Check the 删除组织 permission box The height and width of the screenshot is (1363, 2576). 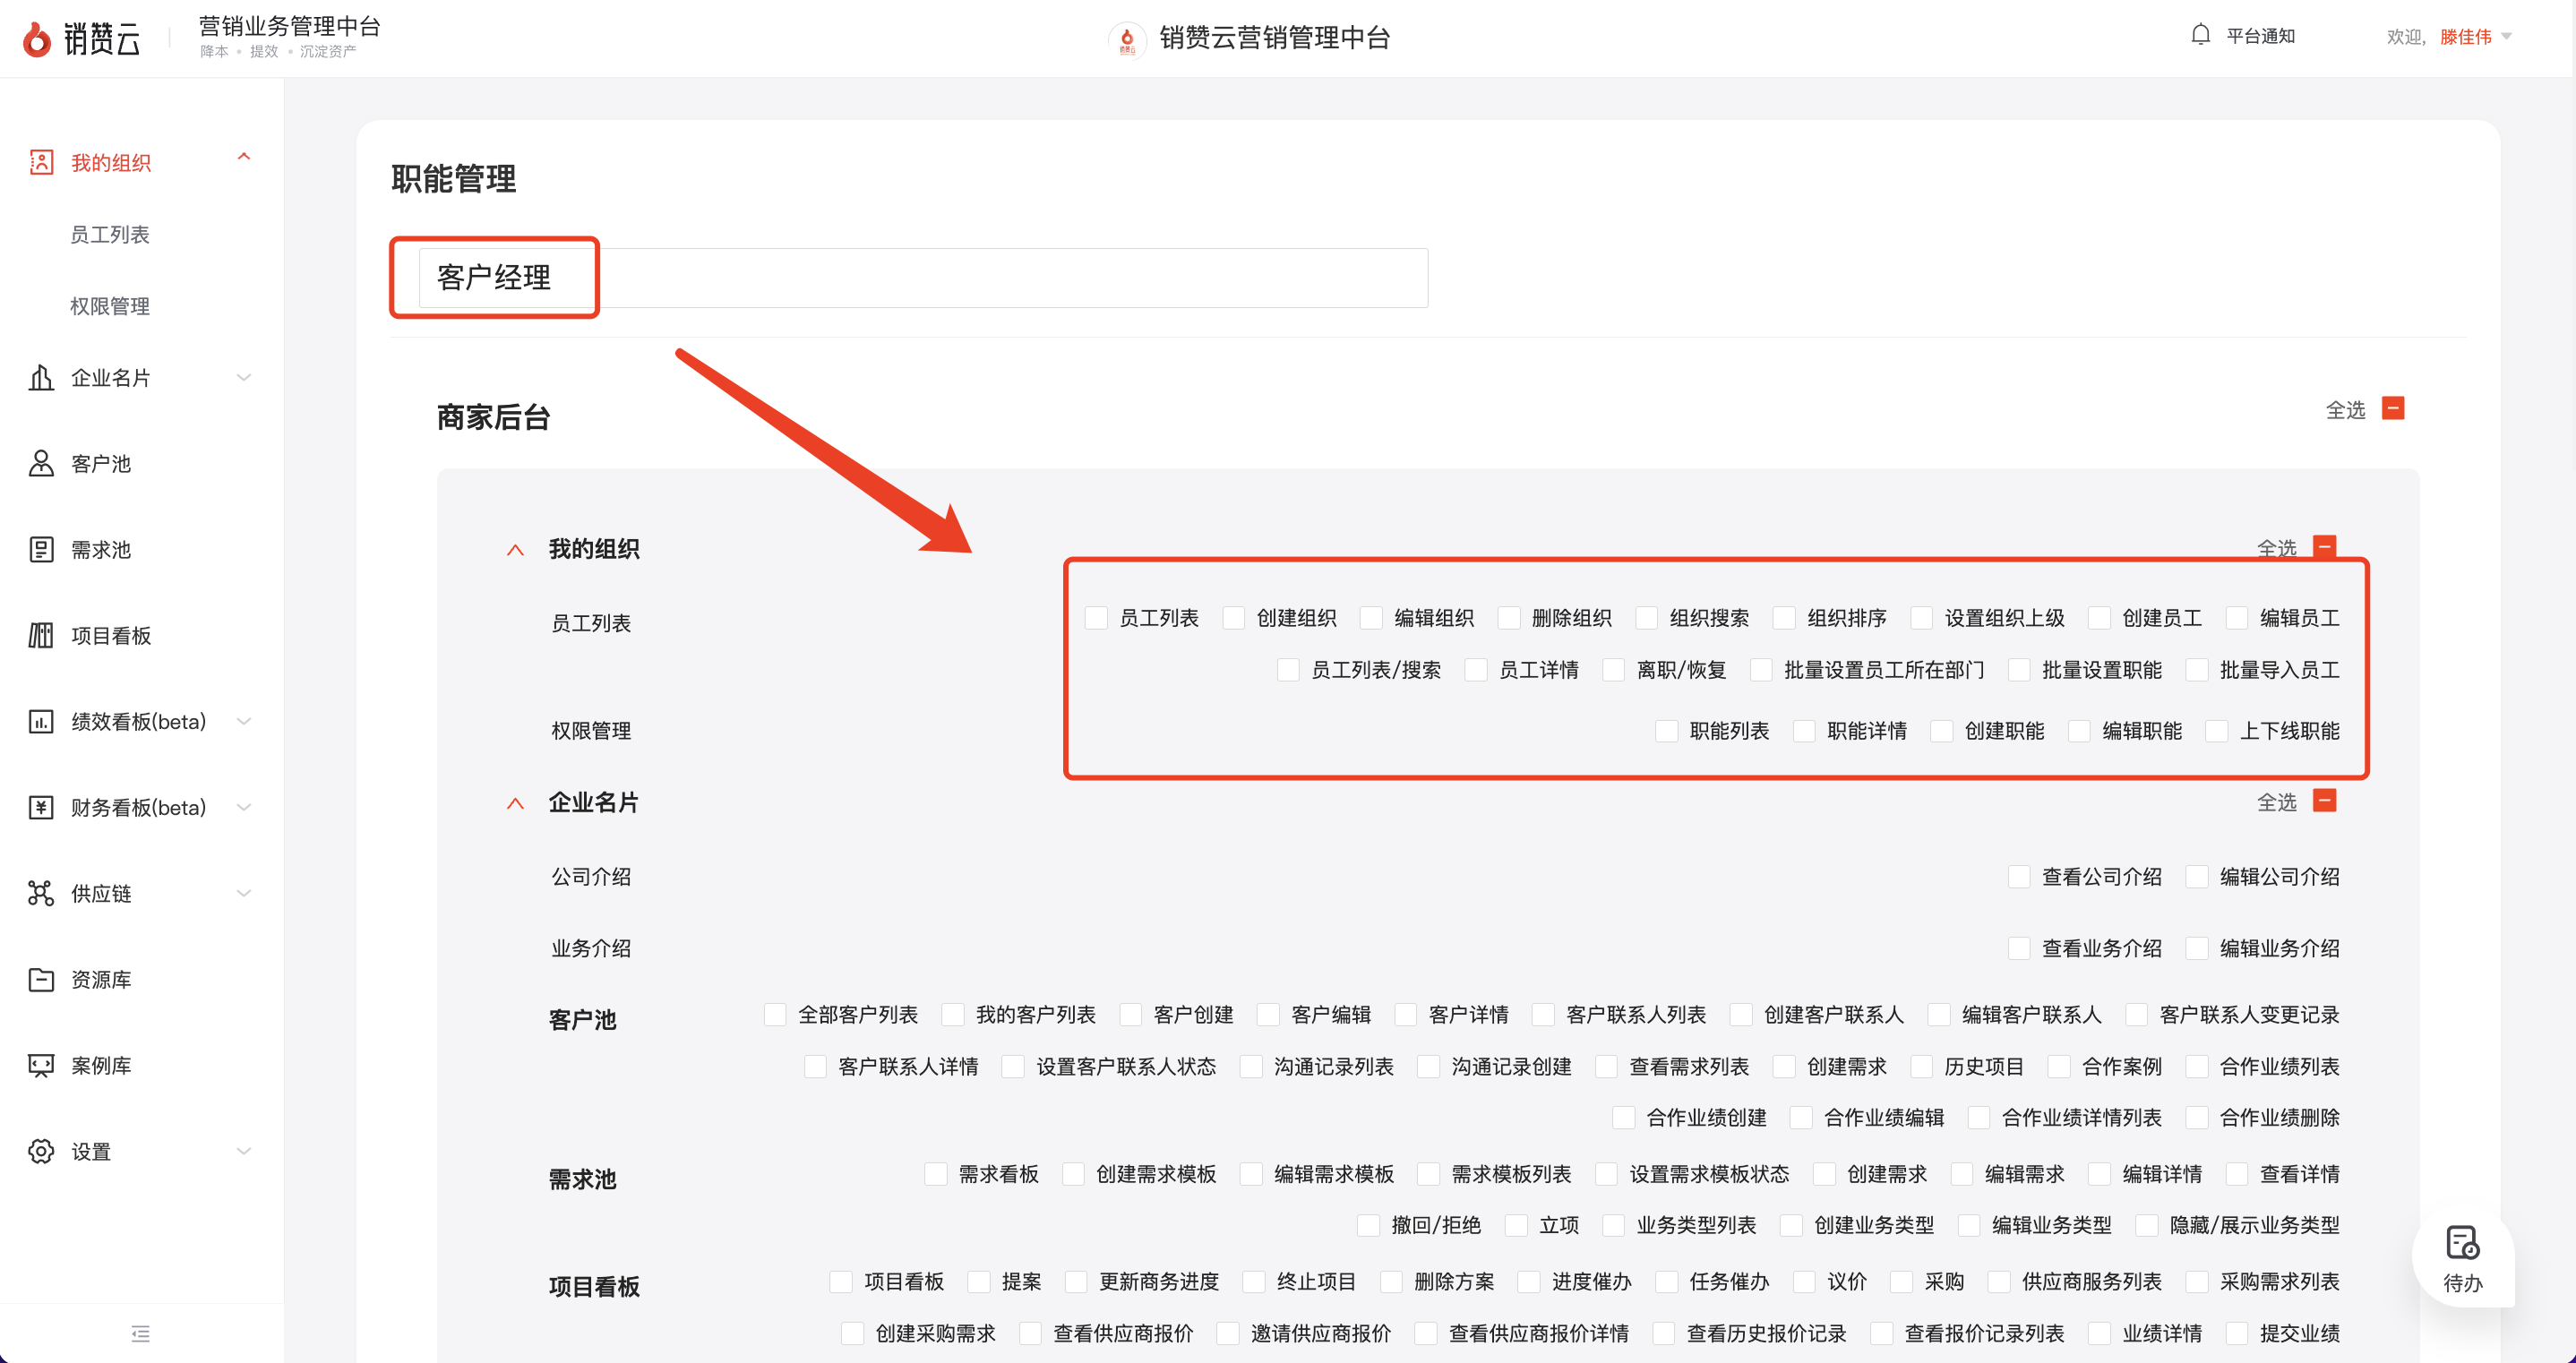pos(1509,617)
